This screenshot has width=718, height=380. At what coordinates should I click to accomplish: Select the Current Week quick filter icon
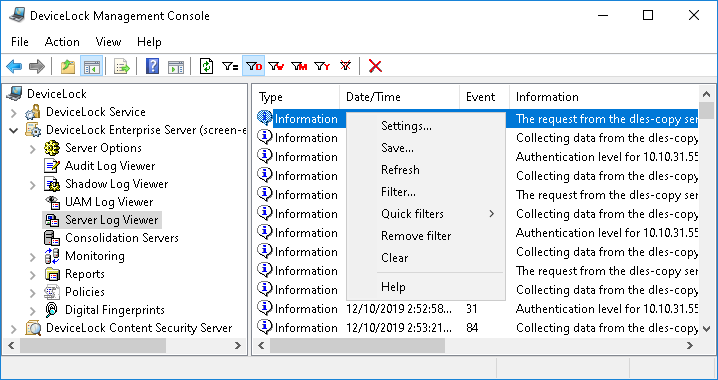coord(276,66)
